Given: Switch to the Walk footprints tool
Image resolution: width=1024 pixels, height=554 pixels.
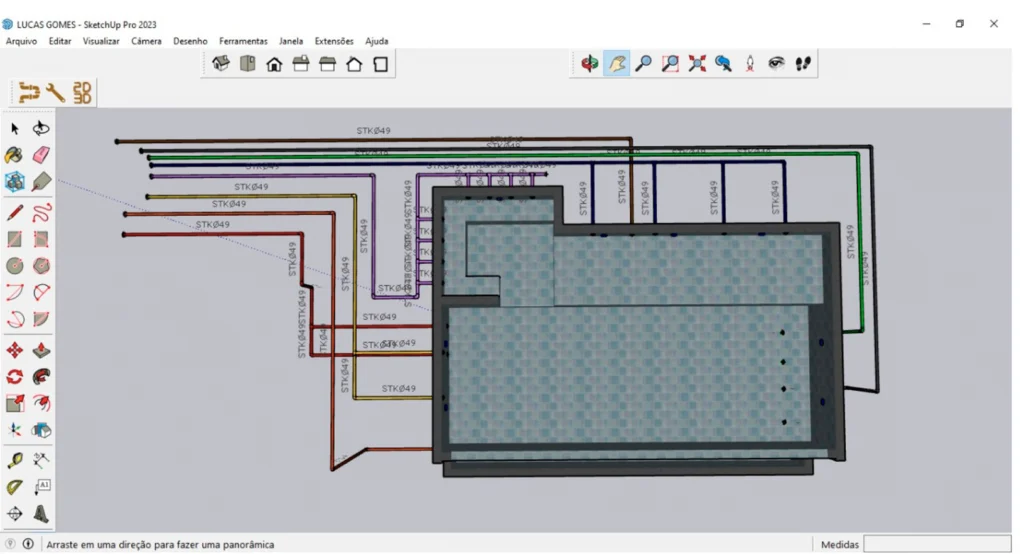Looking at the screenshot, I should [802, 64].
